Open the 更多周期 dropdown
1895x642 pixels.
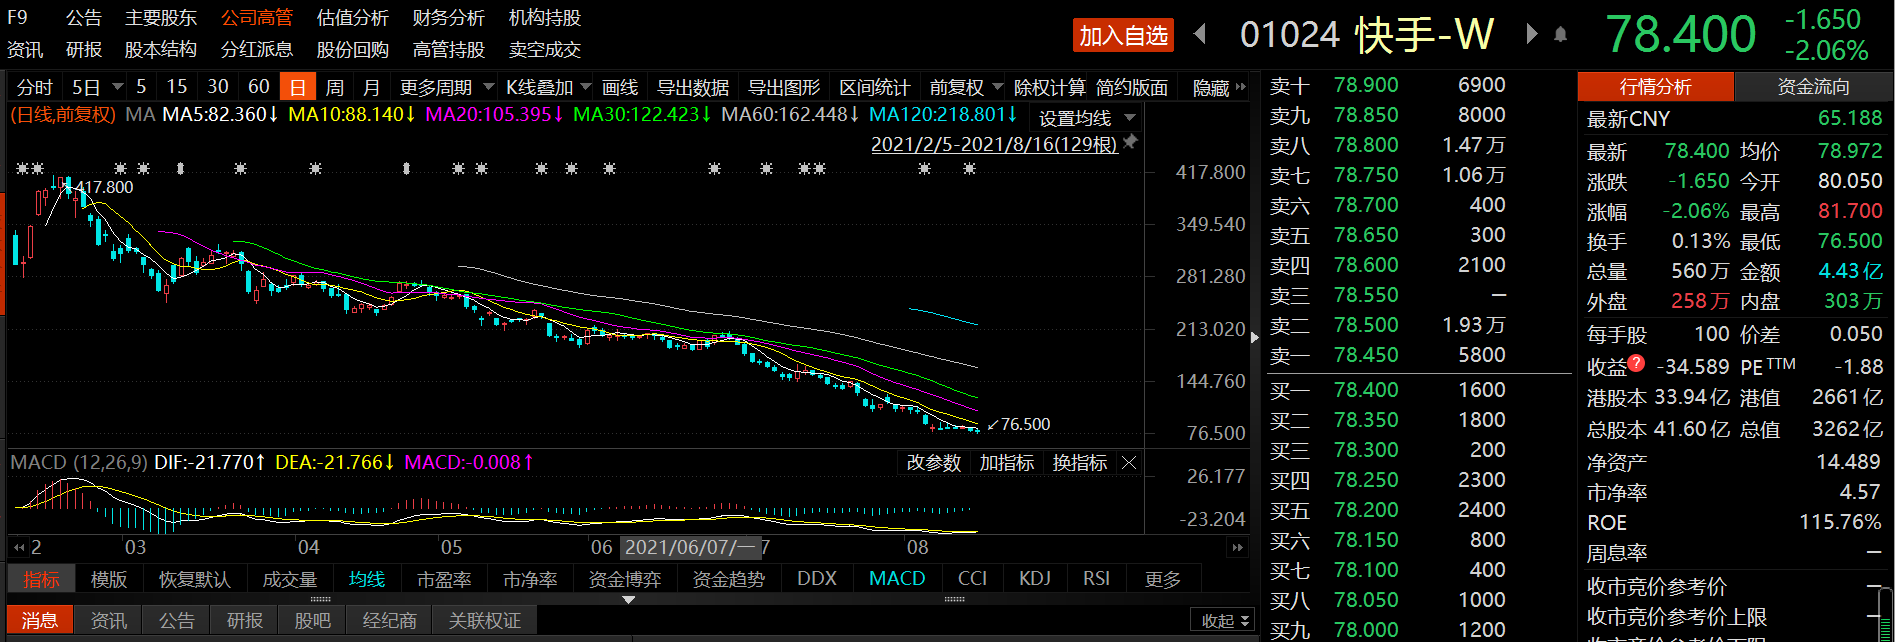446,87
